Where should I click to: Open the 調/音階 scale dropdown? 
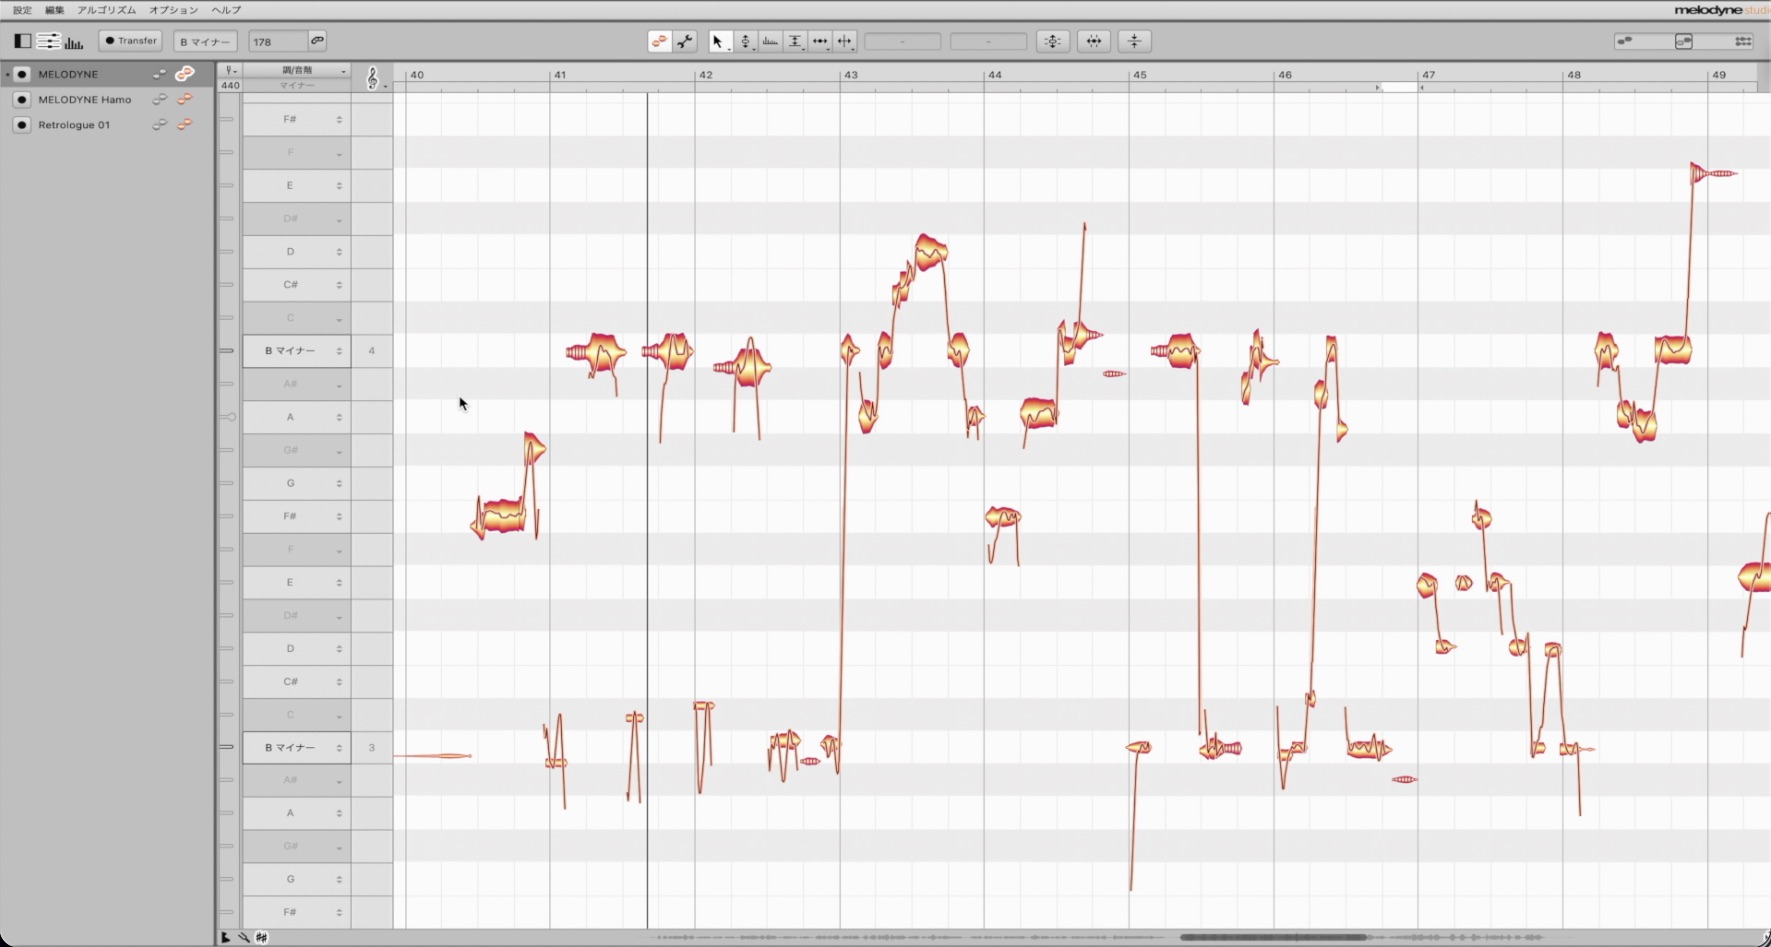coord(297,70)
